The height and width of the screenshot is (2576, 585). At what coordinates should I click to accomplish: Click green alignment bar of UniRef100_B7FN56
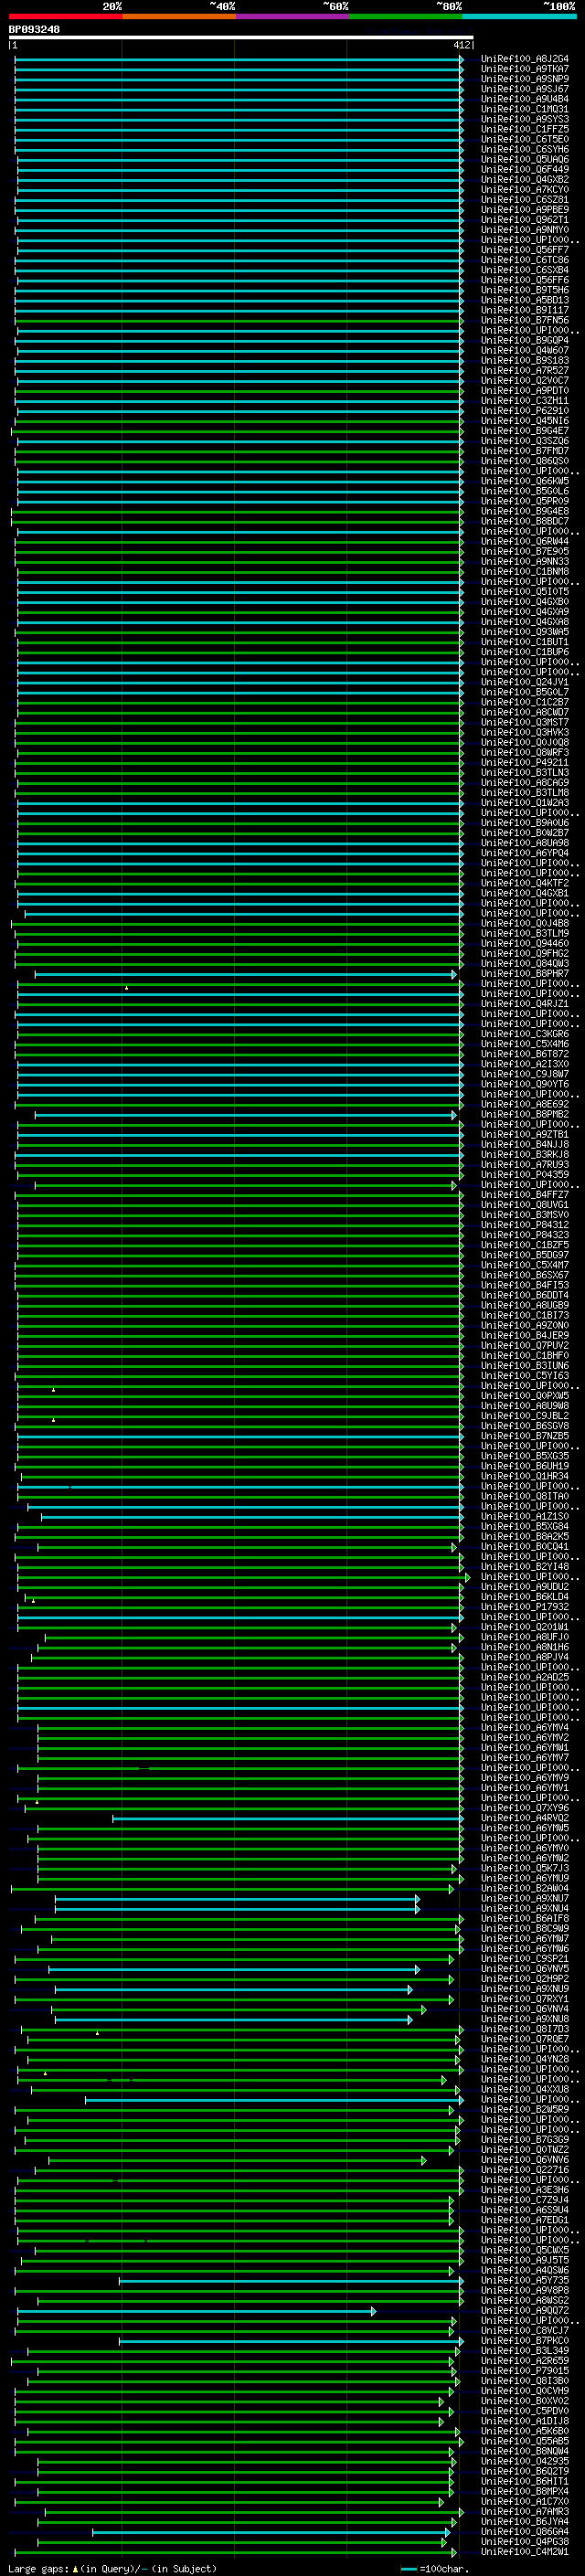239,320
